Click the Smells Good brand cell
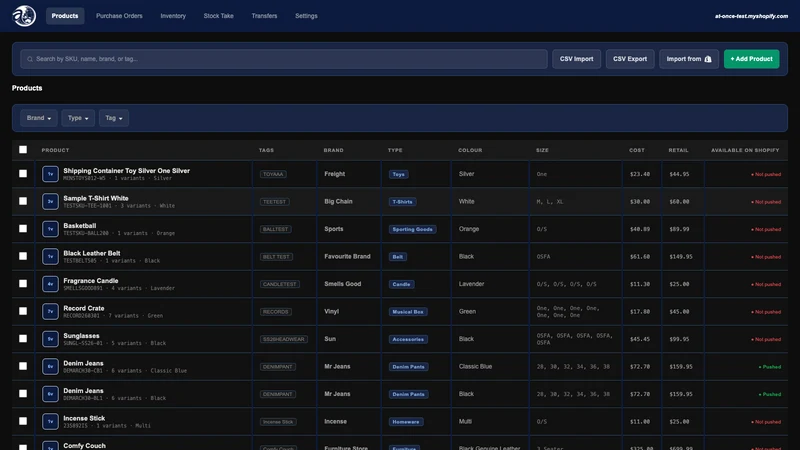The image size is (800, 450). tap(343, 284)
